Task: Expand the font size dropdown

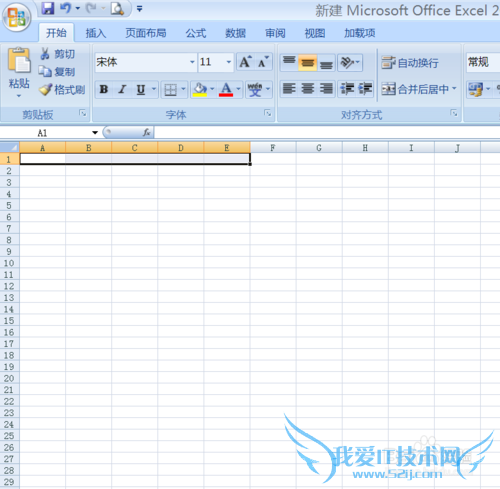Action: [229, 62]
